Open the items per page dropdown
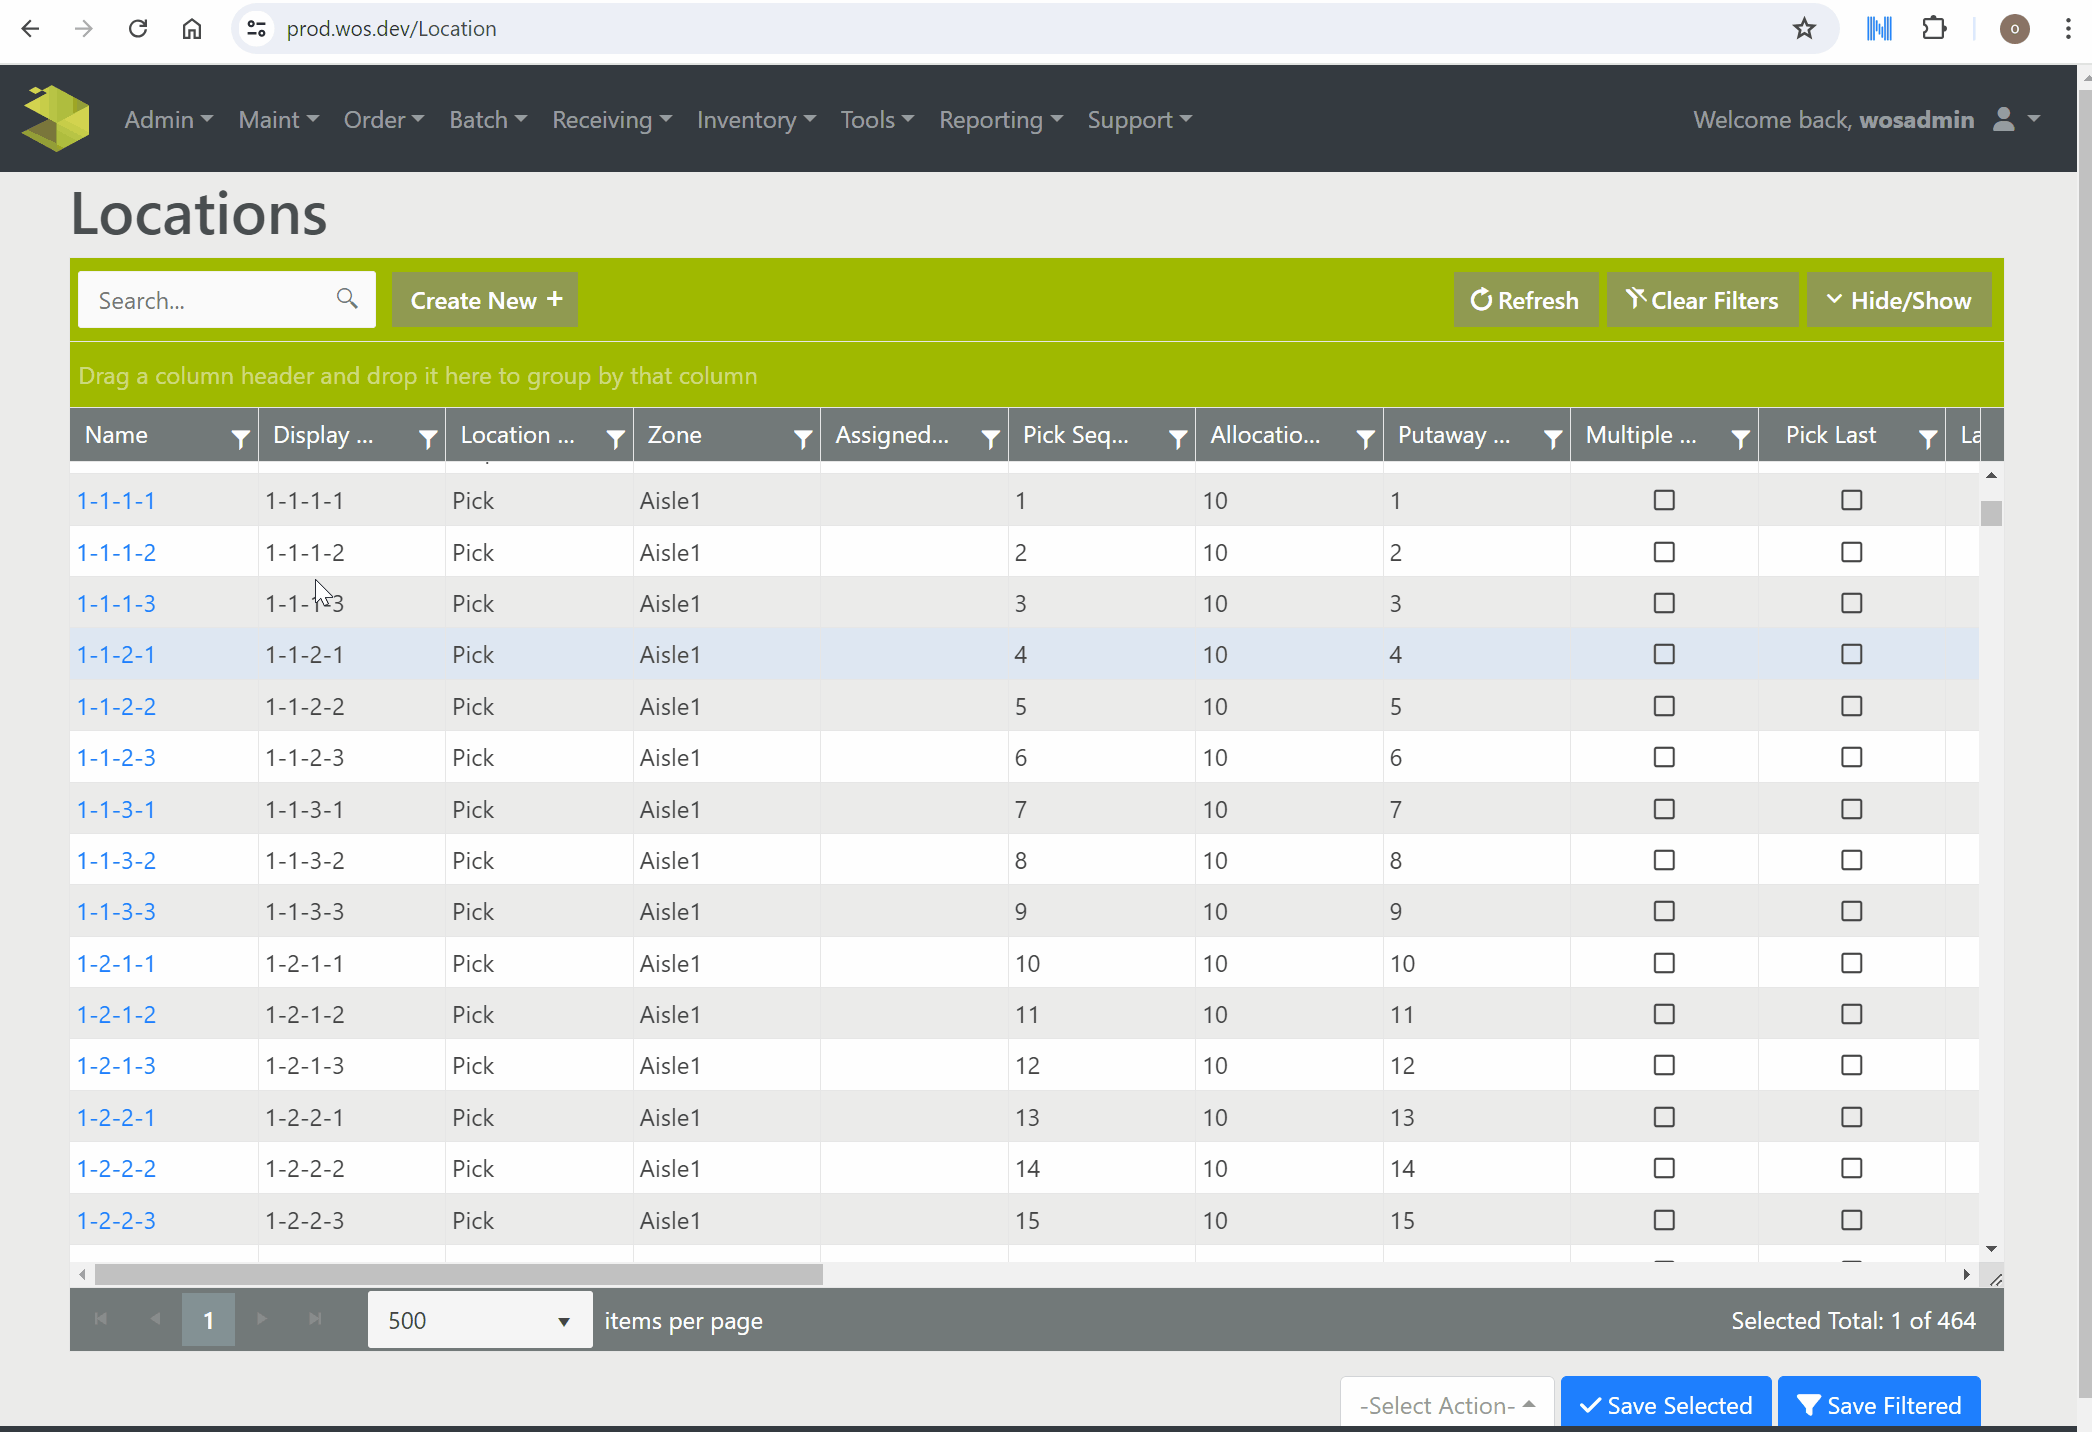Image resolution: width=2092 pixels, height=1432 pixels. 479,1320
